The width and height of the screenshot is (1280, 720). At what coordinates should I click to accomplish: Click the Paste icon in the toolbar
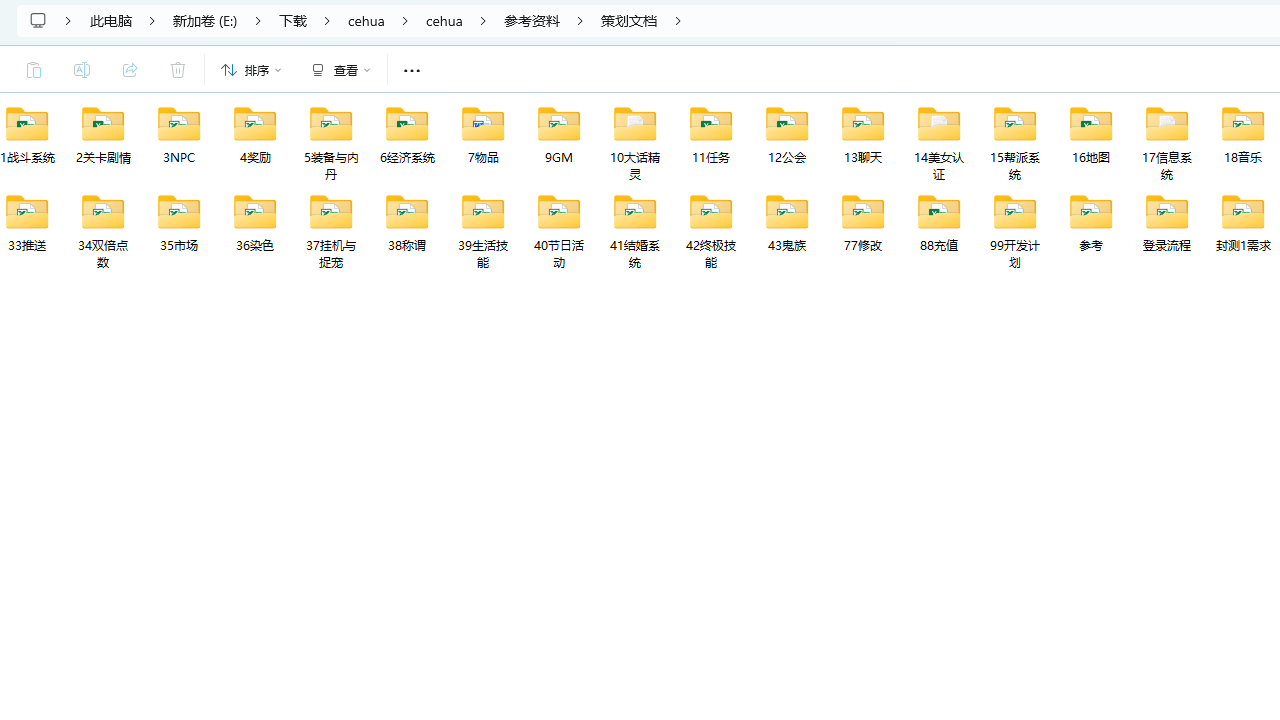click(x=34, y=70)
